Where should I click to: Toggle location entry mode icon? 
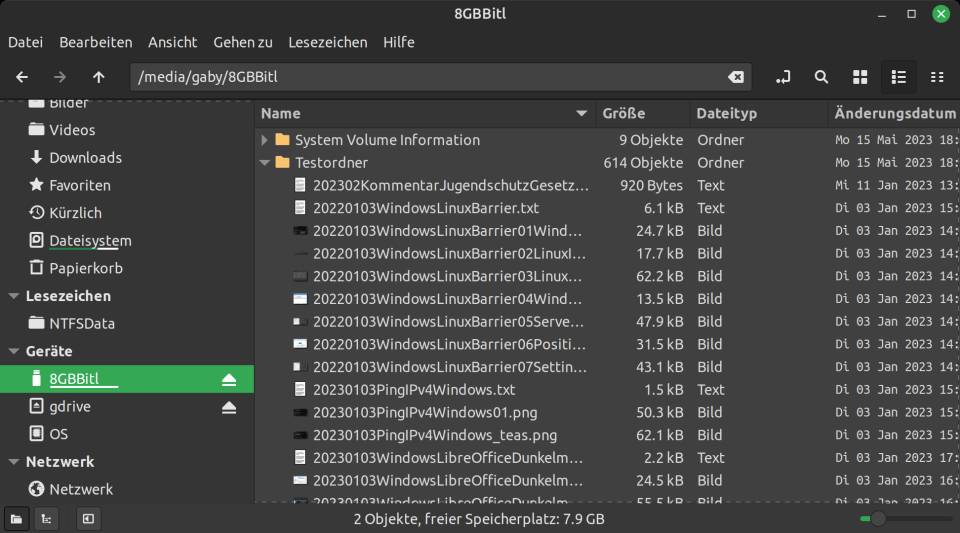(x=783, y=77)
